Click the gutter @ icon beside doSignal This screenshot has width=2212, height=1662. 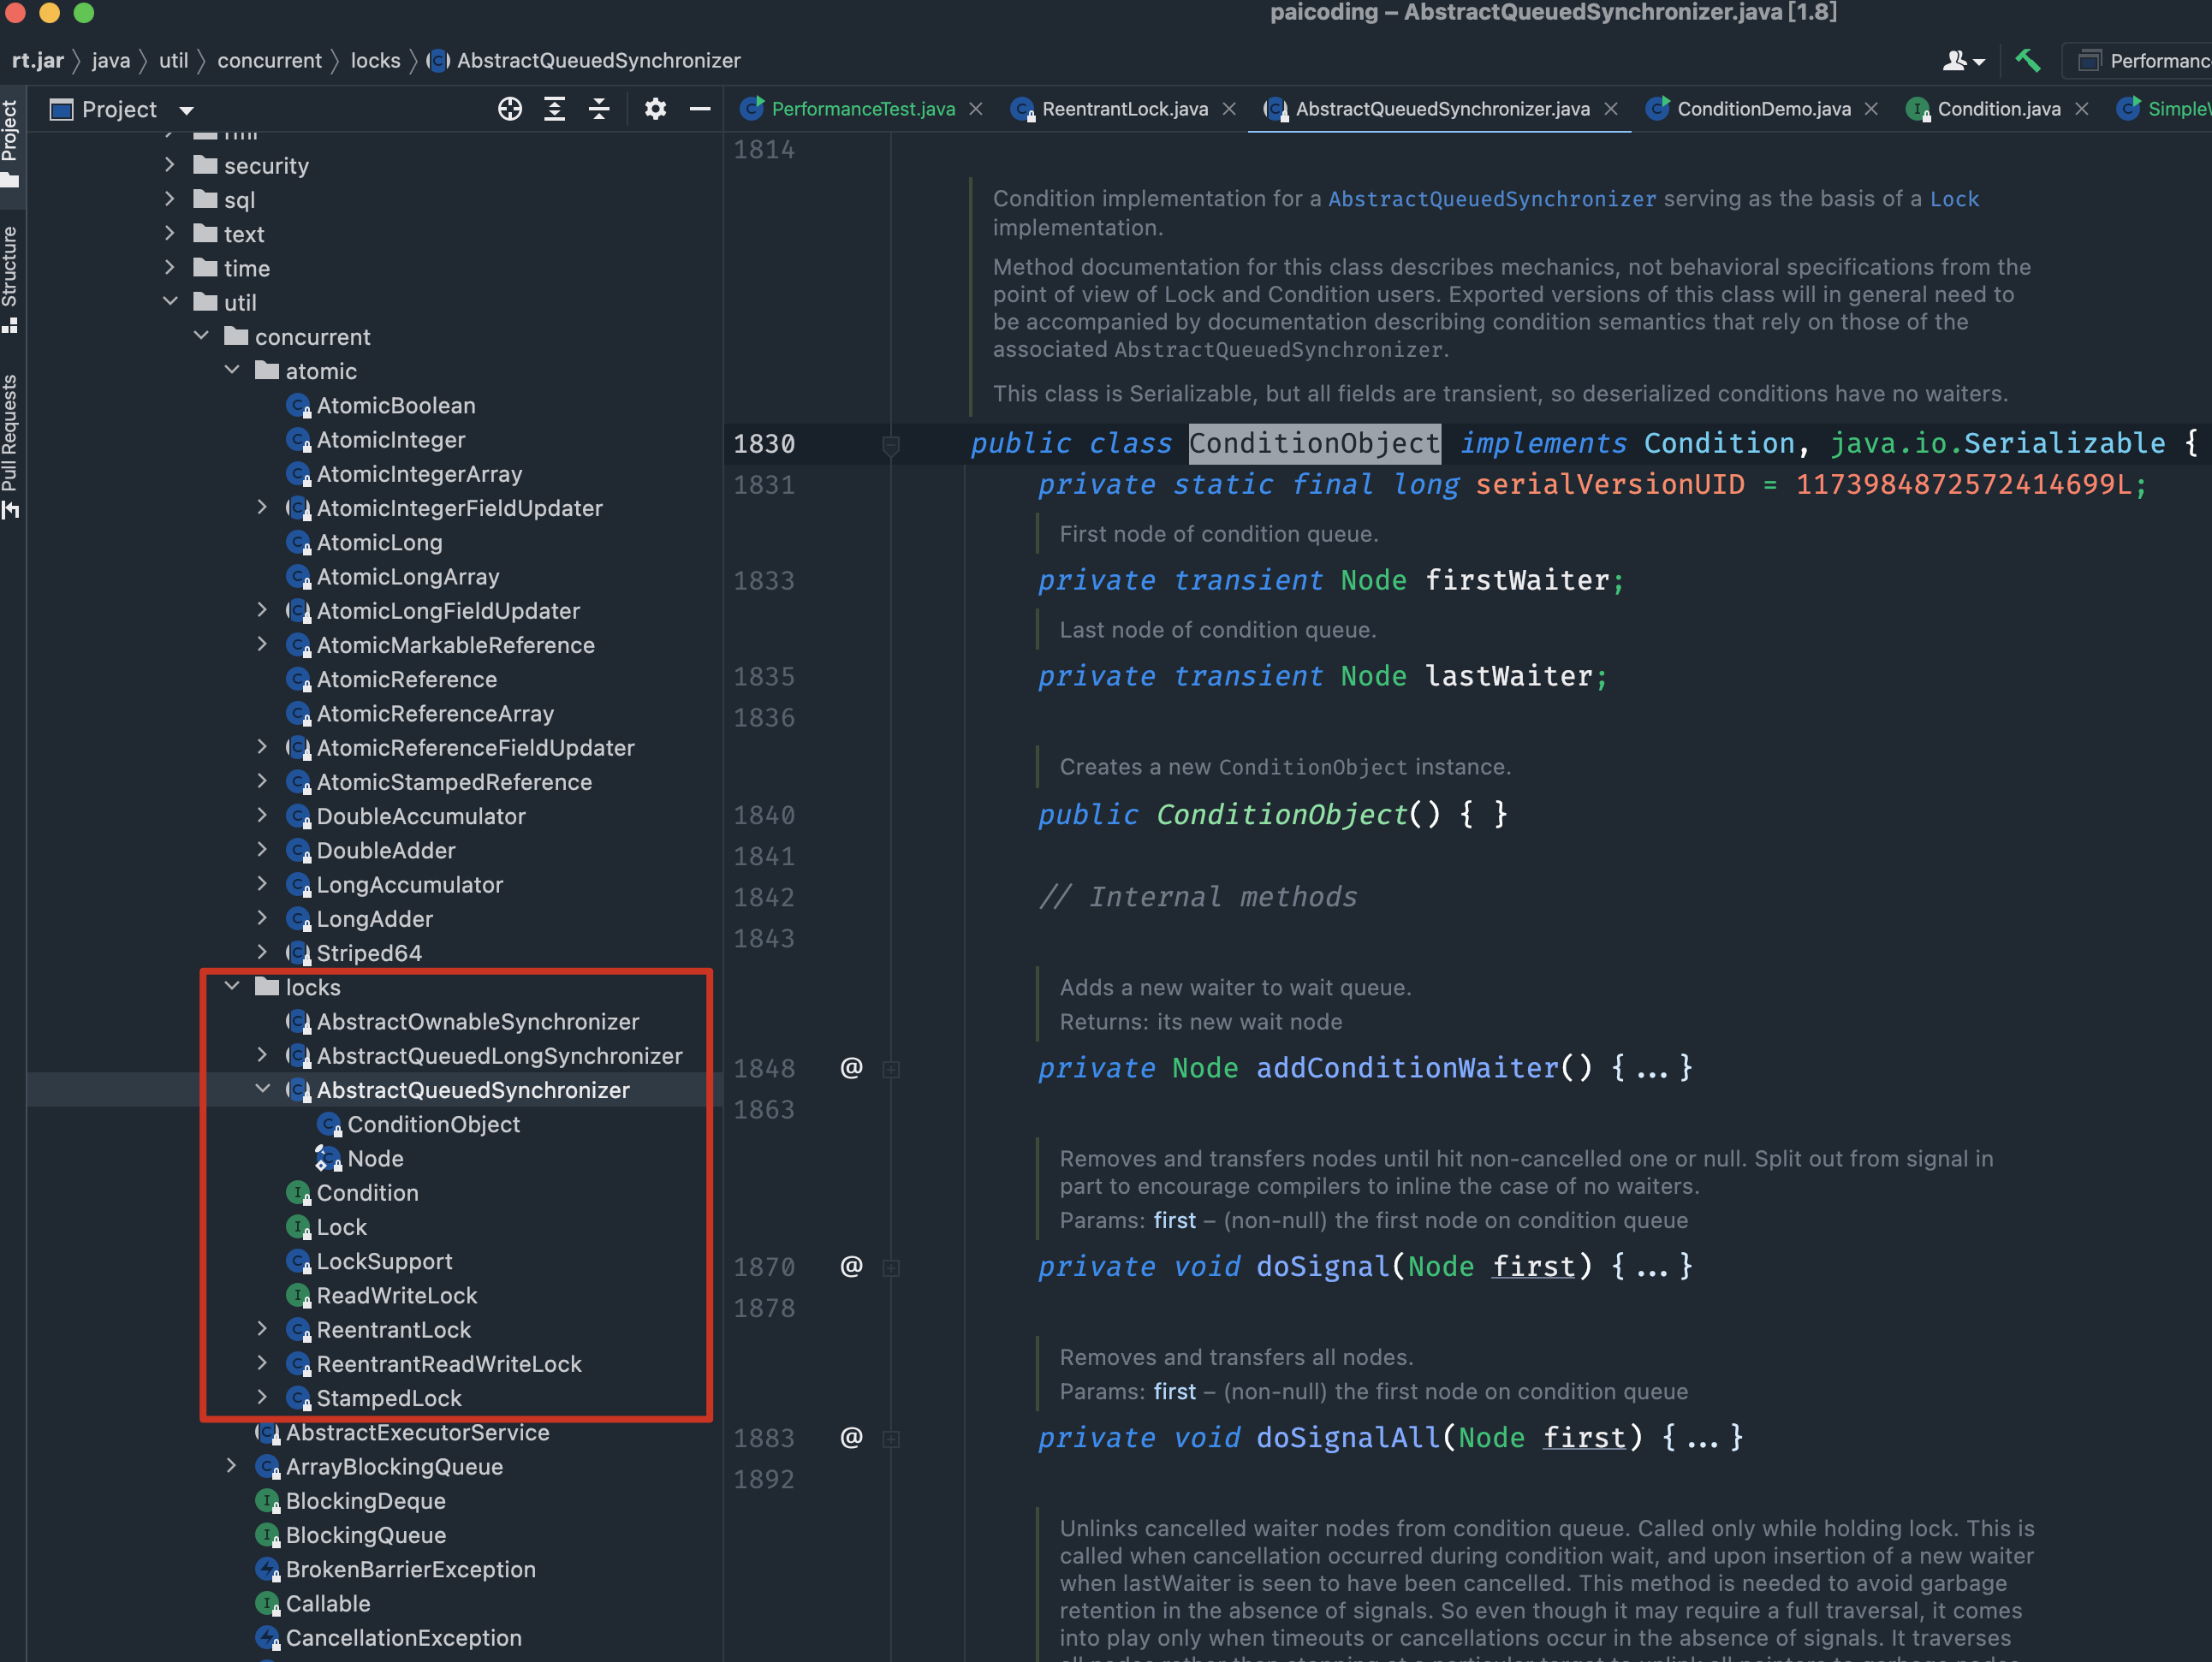(x=851, y=1266)
